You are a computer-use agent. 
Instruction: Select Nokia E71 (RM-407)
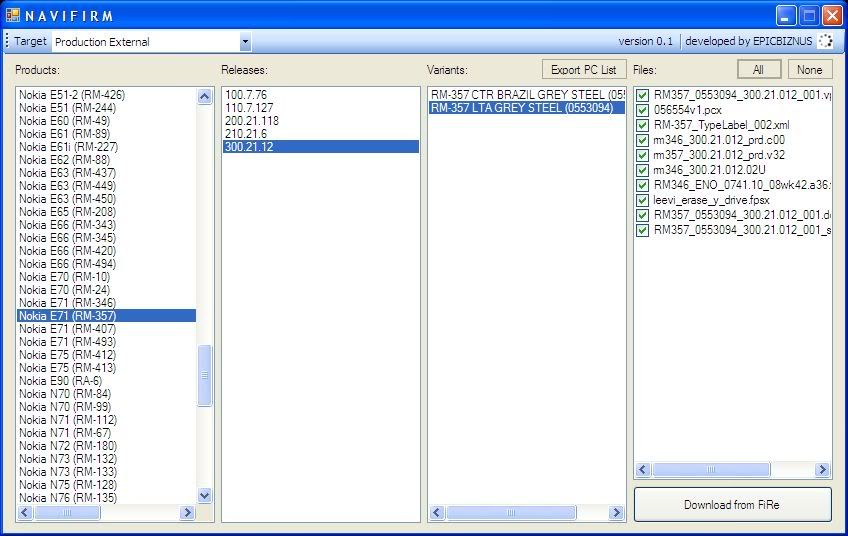[107, 328]
